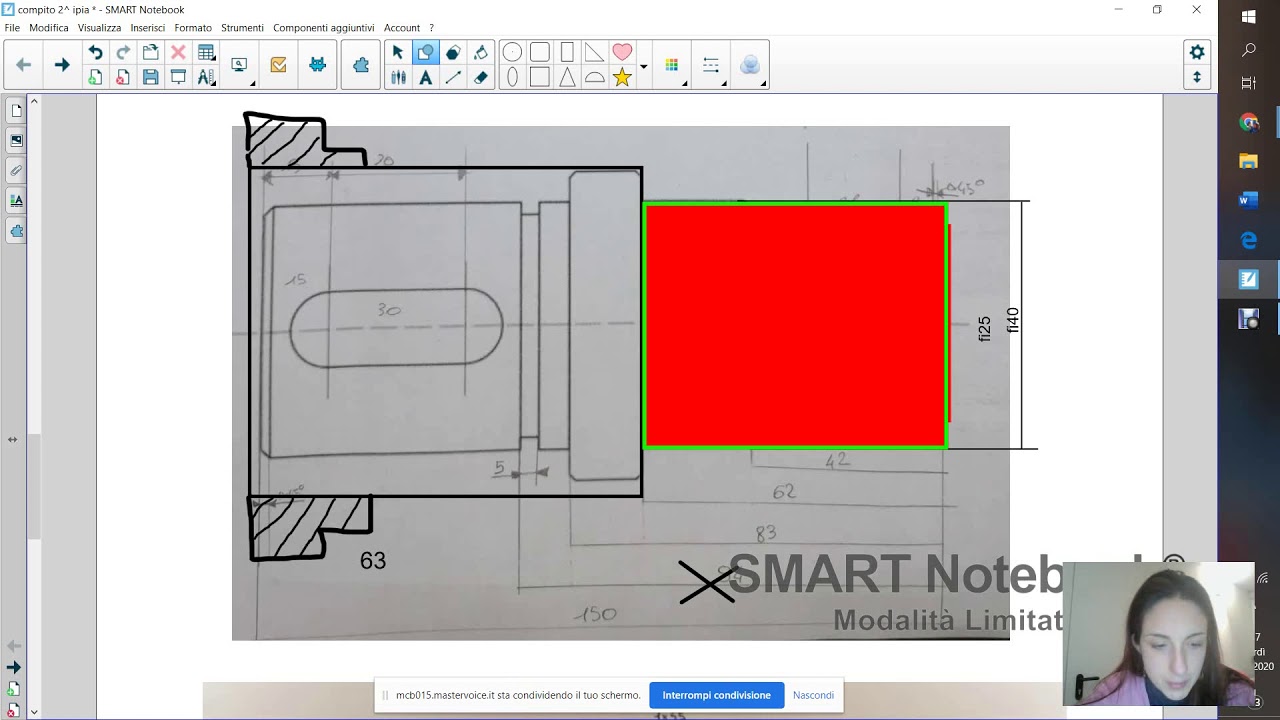1280x720 pixels.
Task: Go to next page with forward arrow
Action: pos(62,65)
